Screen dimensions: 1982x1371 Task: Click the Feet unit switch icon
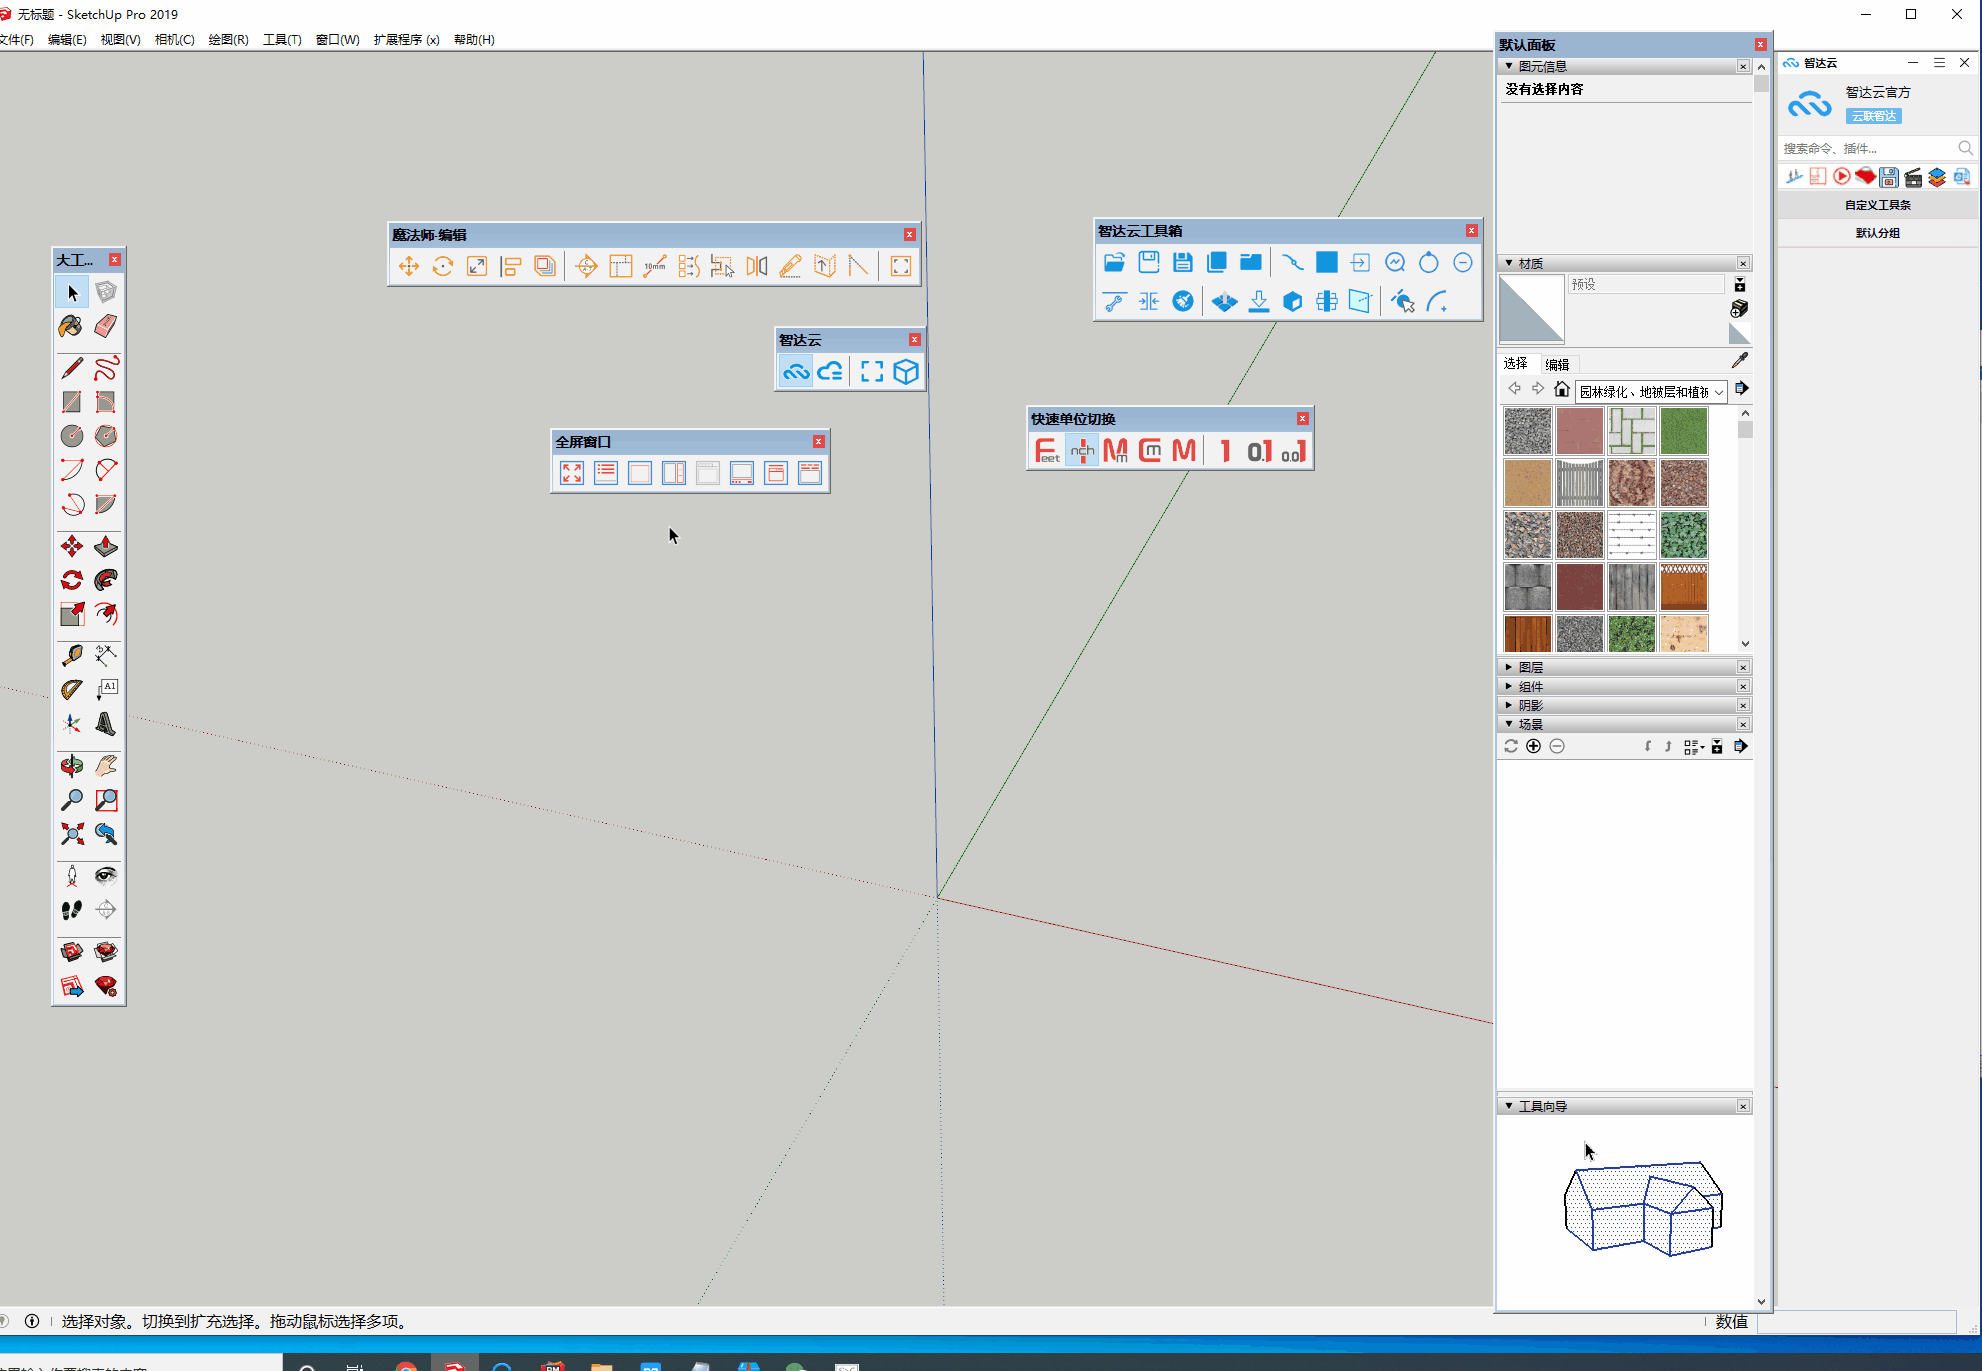[x=1046, y=451]
